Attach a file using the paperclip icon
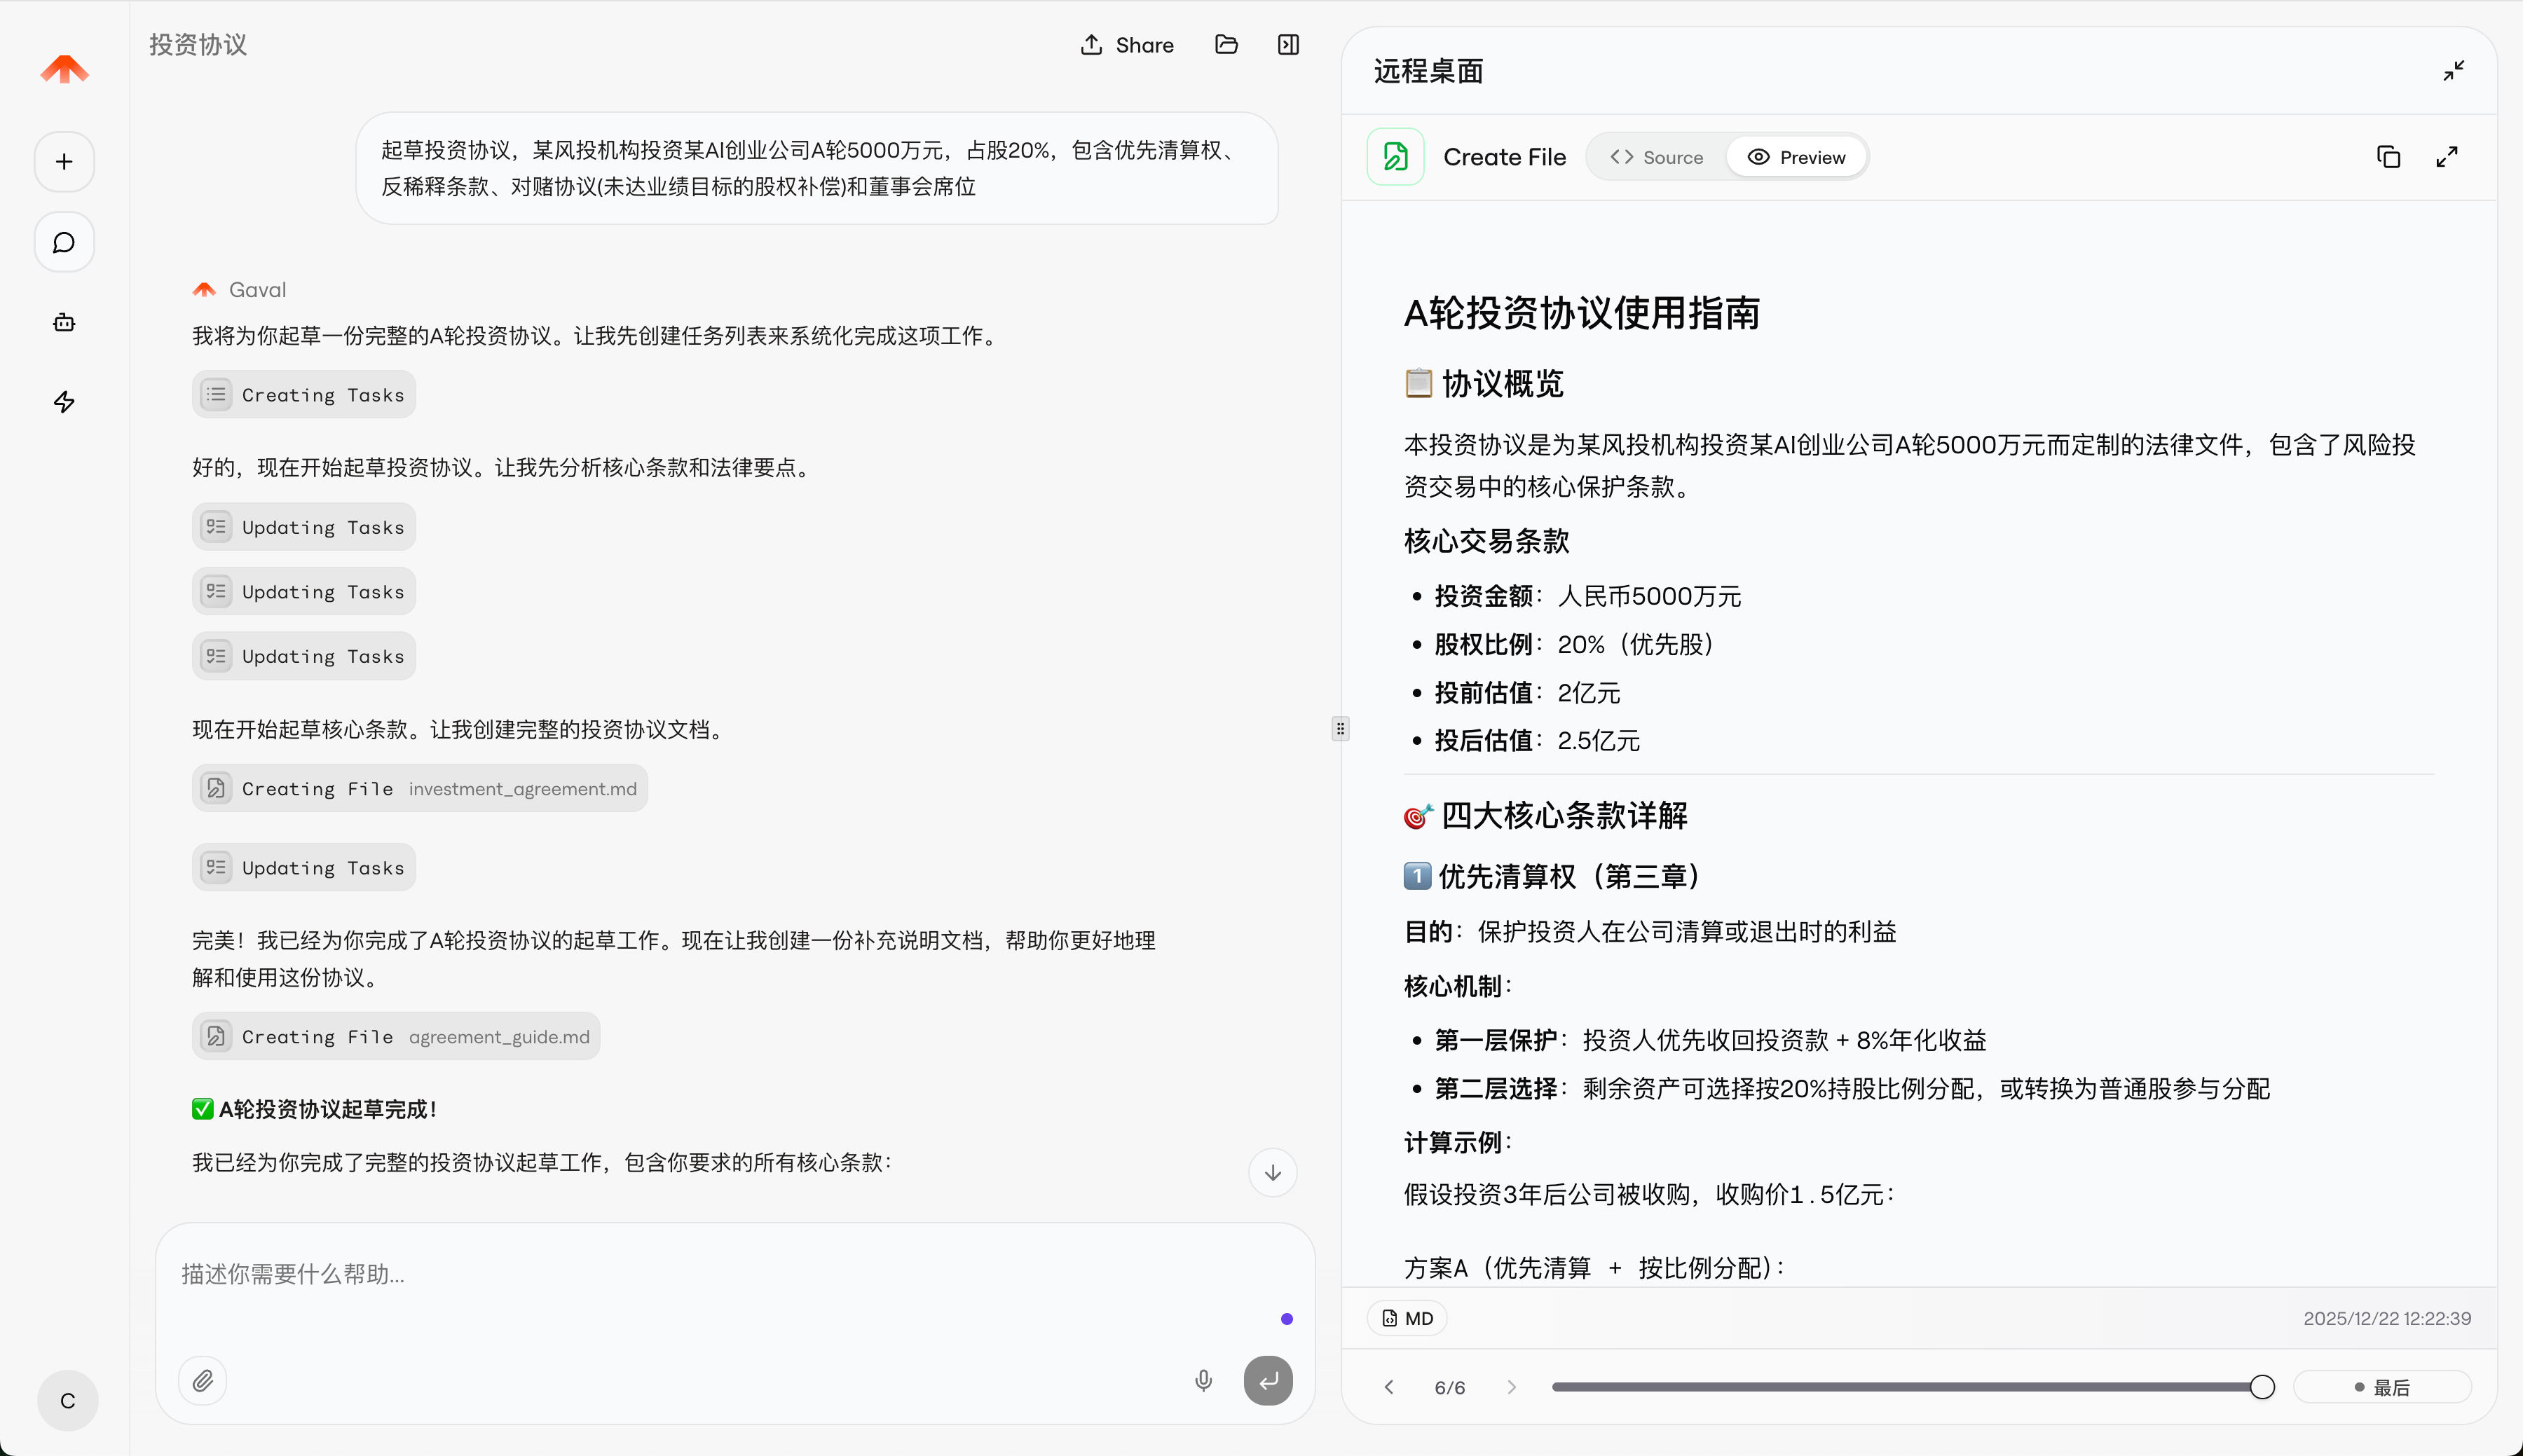This screenshot has width=2523, height=1456. tap(202, 1380)
